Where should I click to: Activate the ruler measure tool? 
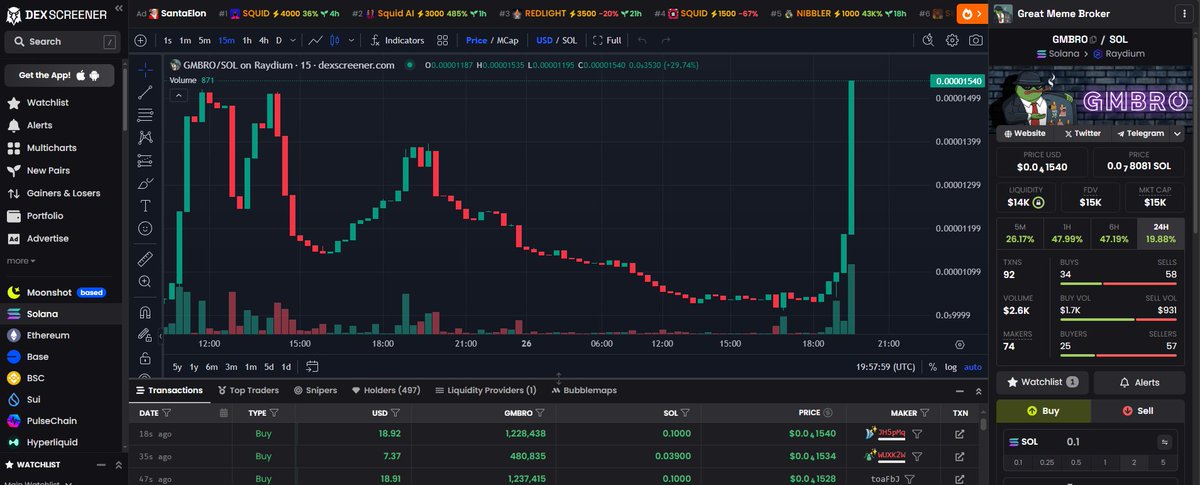coord(145,259)
